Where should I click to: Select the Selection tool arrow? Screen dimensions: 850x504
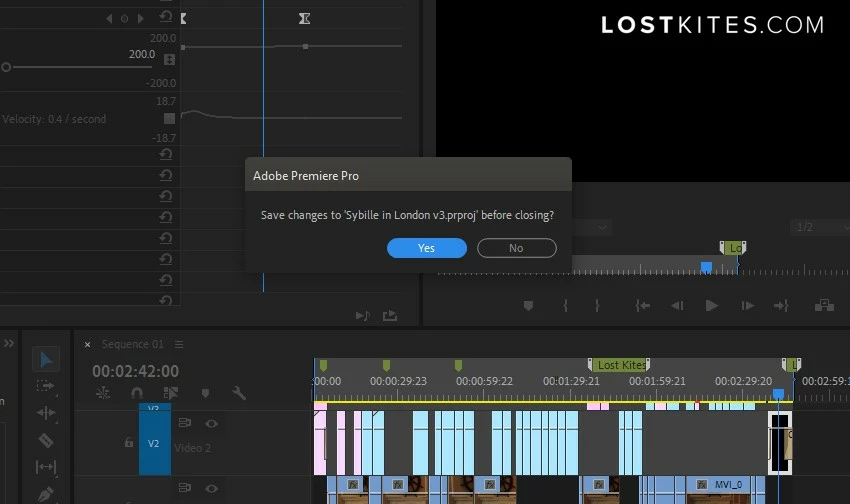[x=46, y=359]
